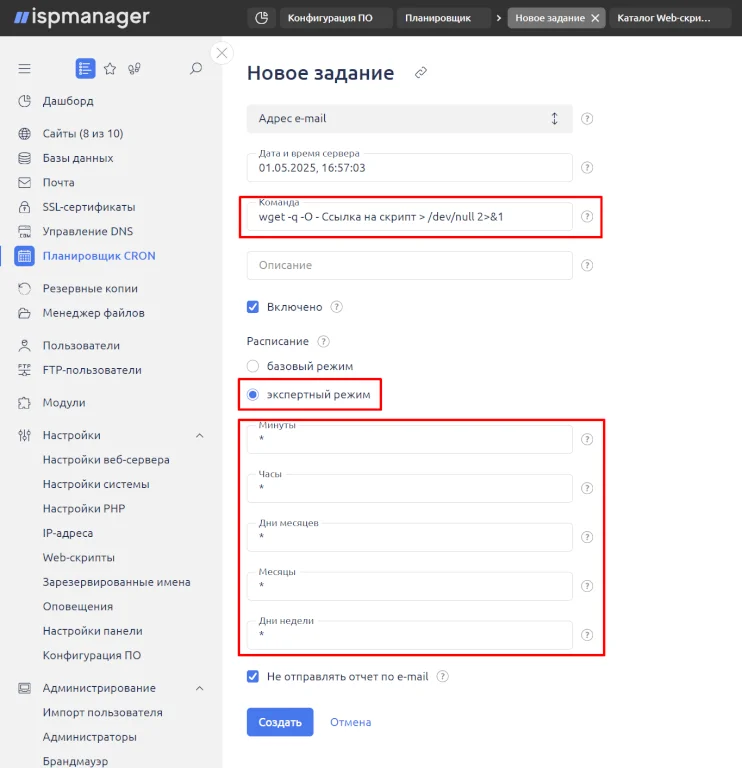Switch to the Конфигурация ПО tab
The image size is (742, 768).
click(x=330, y=18)
